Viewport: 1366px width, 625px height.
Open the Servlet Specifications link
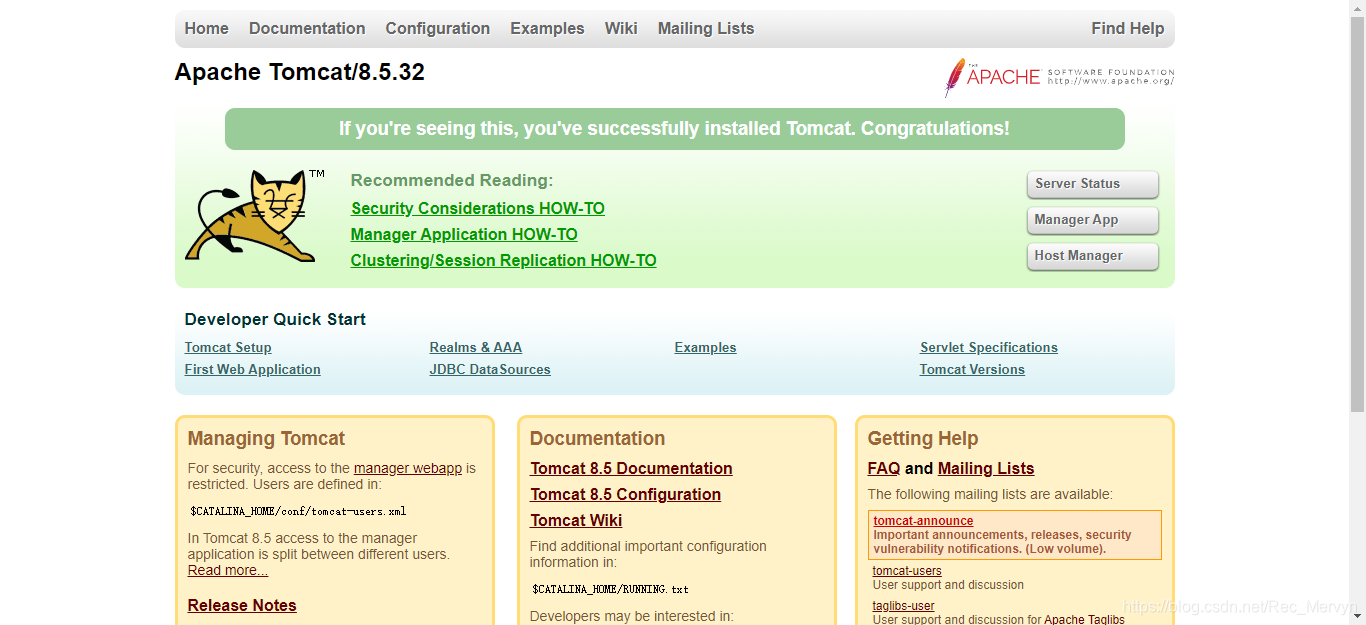tap(989, 347)
